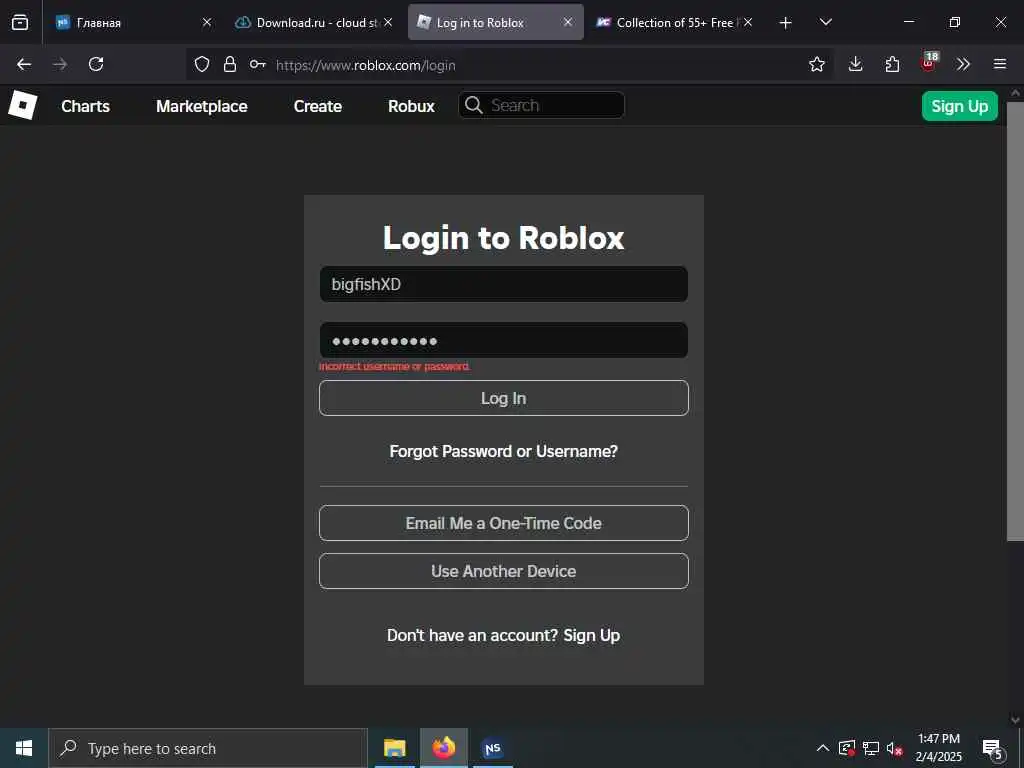1024x768 pixels.
Task: Open the Firefox View icon at tab strip start
Action: 20,22
